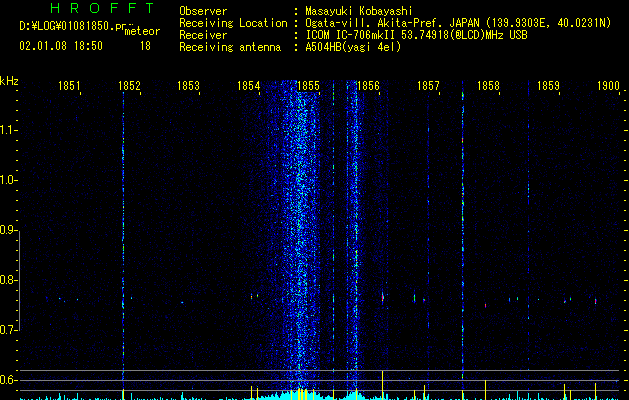Click time axis label 1900
This screenshot has width=629, height=400.
(x=608, y=86)
